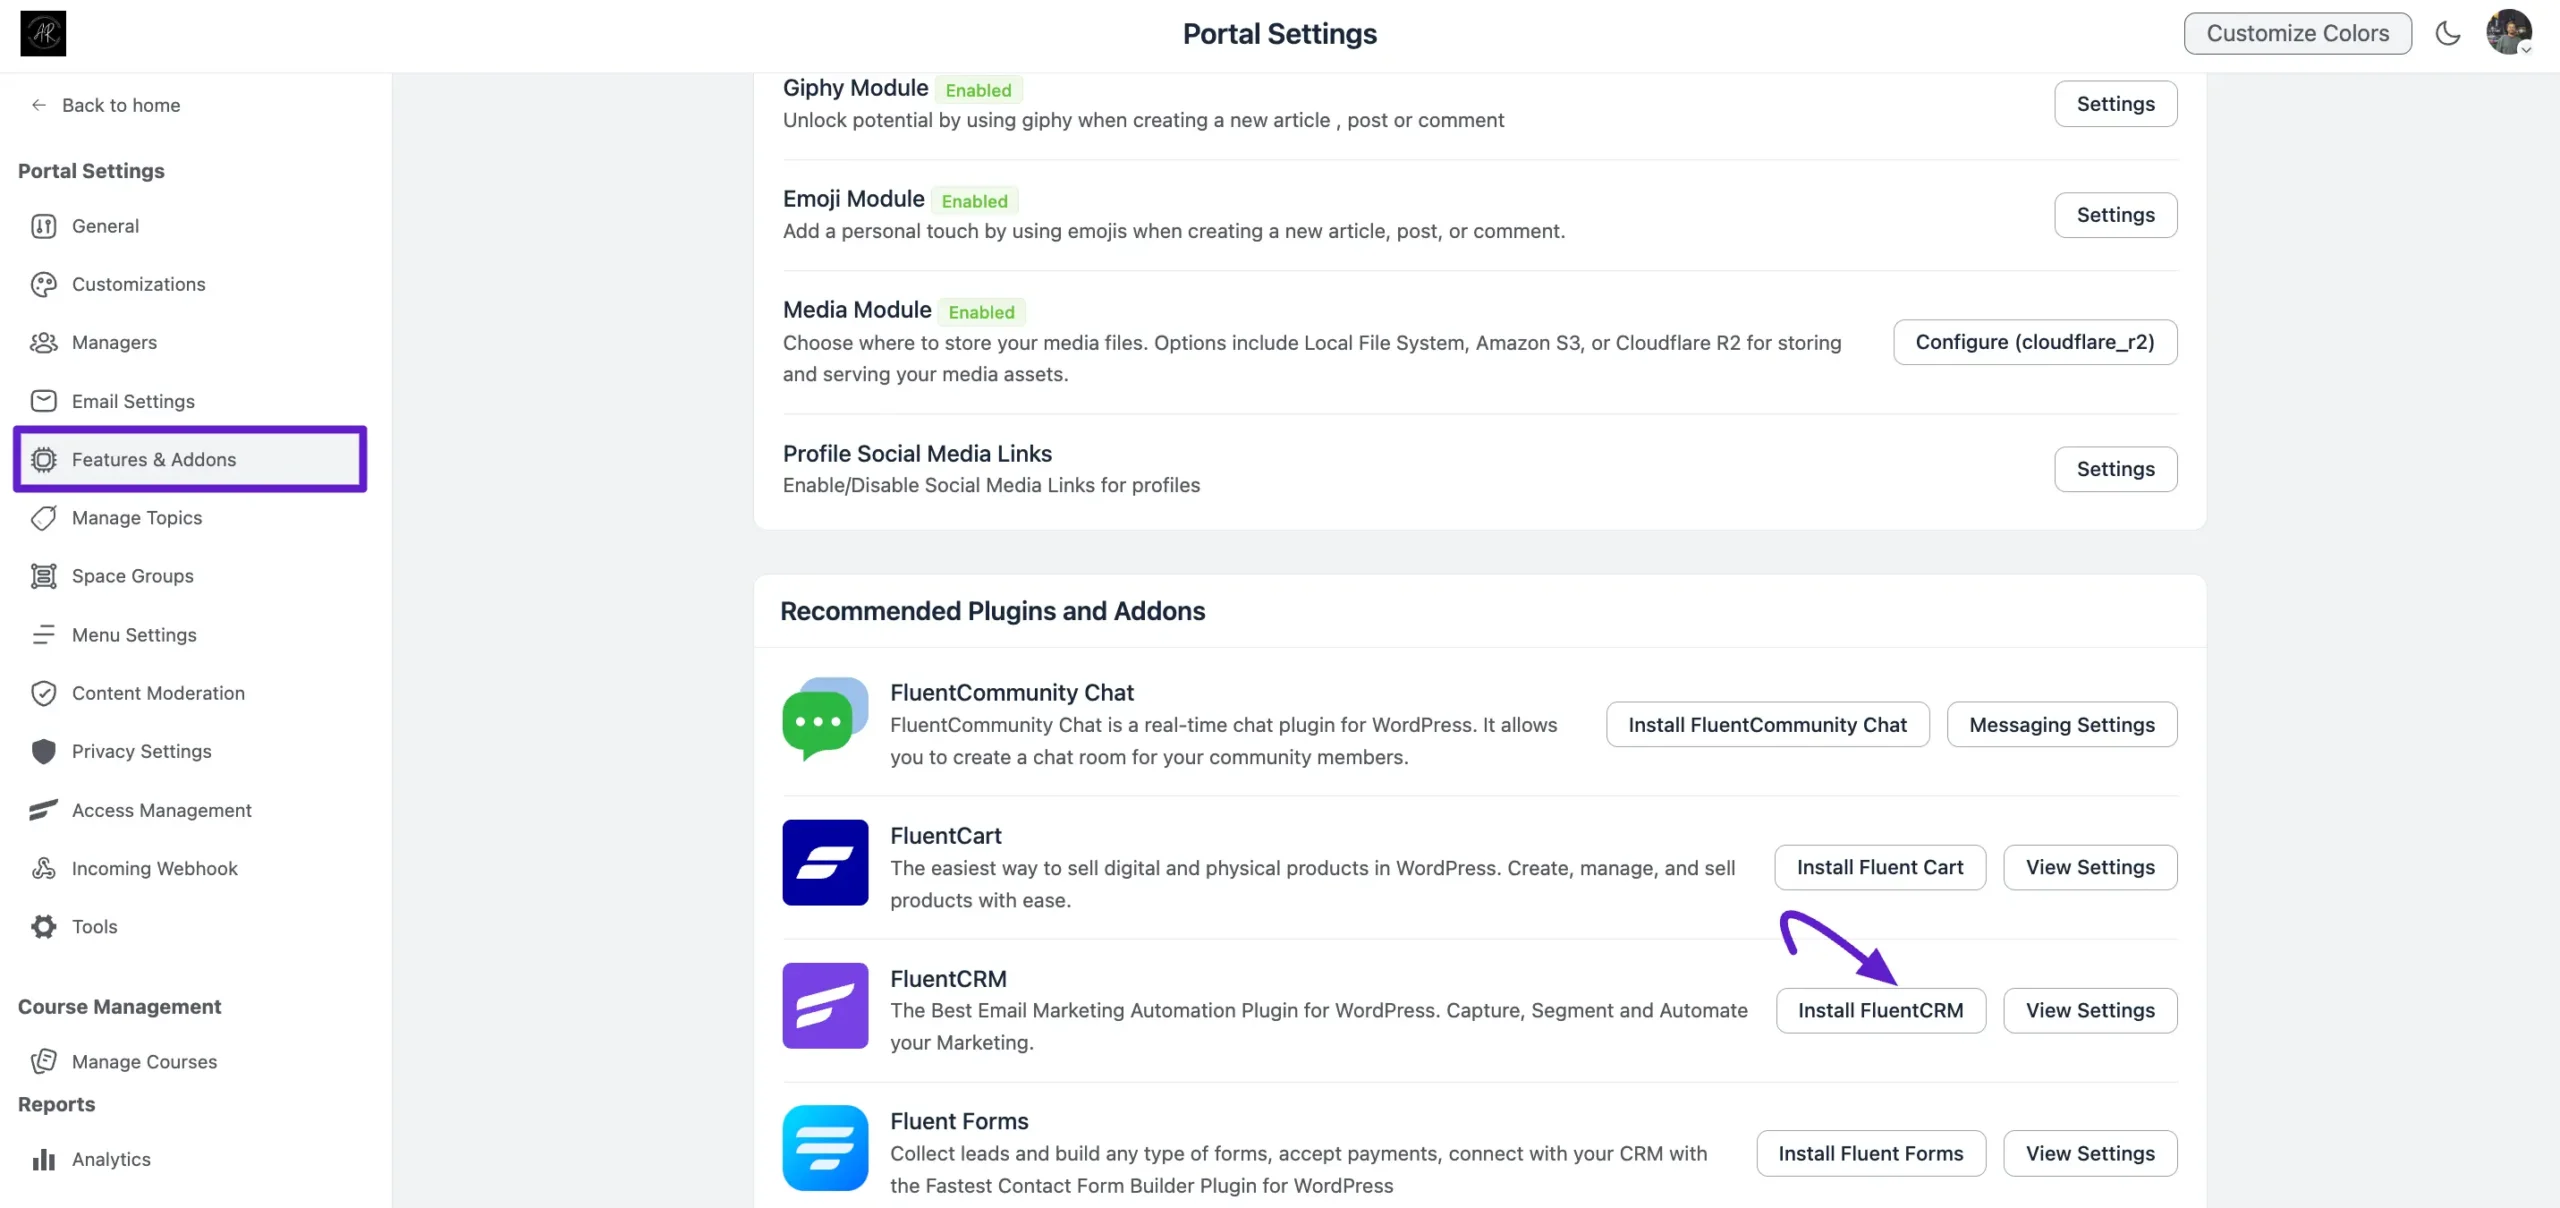Click the Space Groups icon
This screenshot has width=2560, height=1208.
43,576
